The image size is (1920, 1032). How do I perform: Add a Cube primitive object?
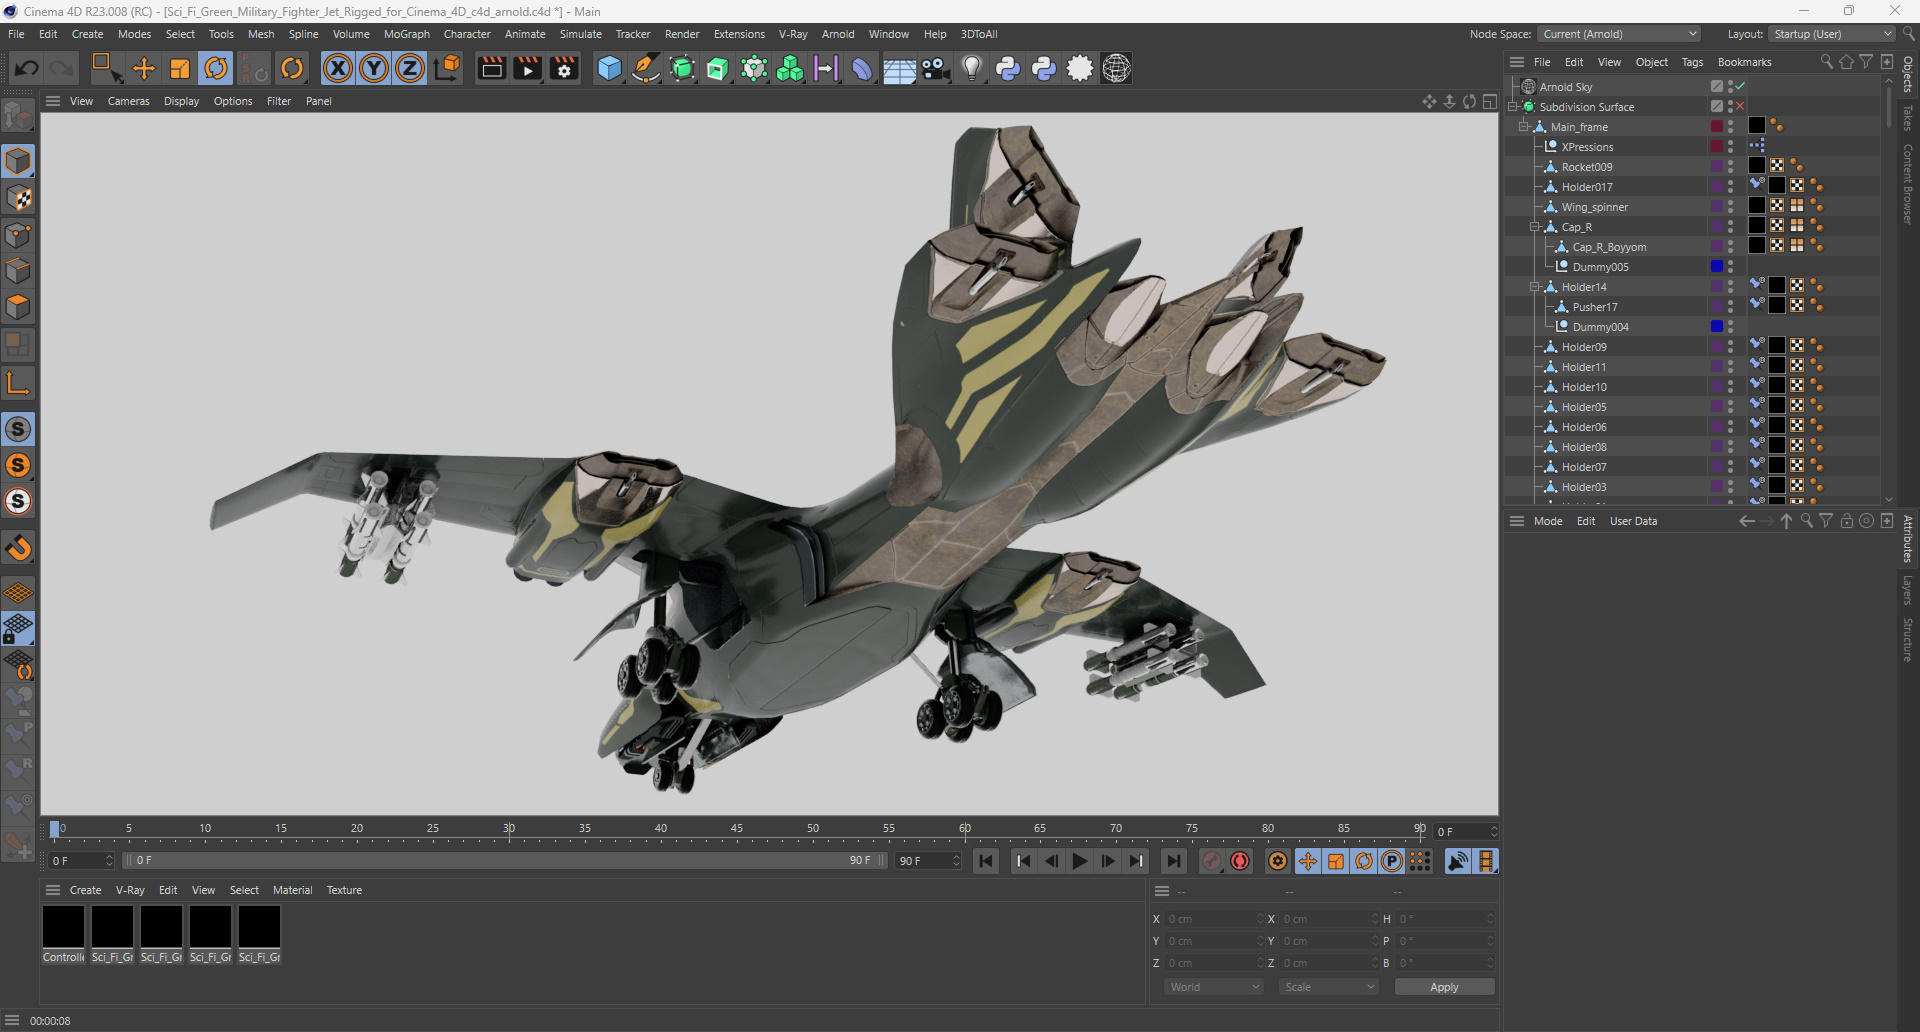tap(609, 68)
